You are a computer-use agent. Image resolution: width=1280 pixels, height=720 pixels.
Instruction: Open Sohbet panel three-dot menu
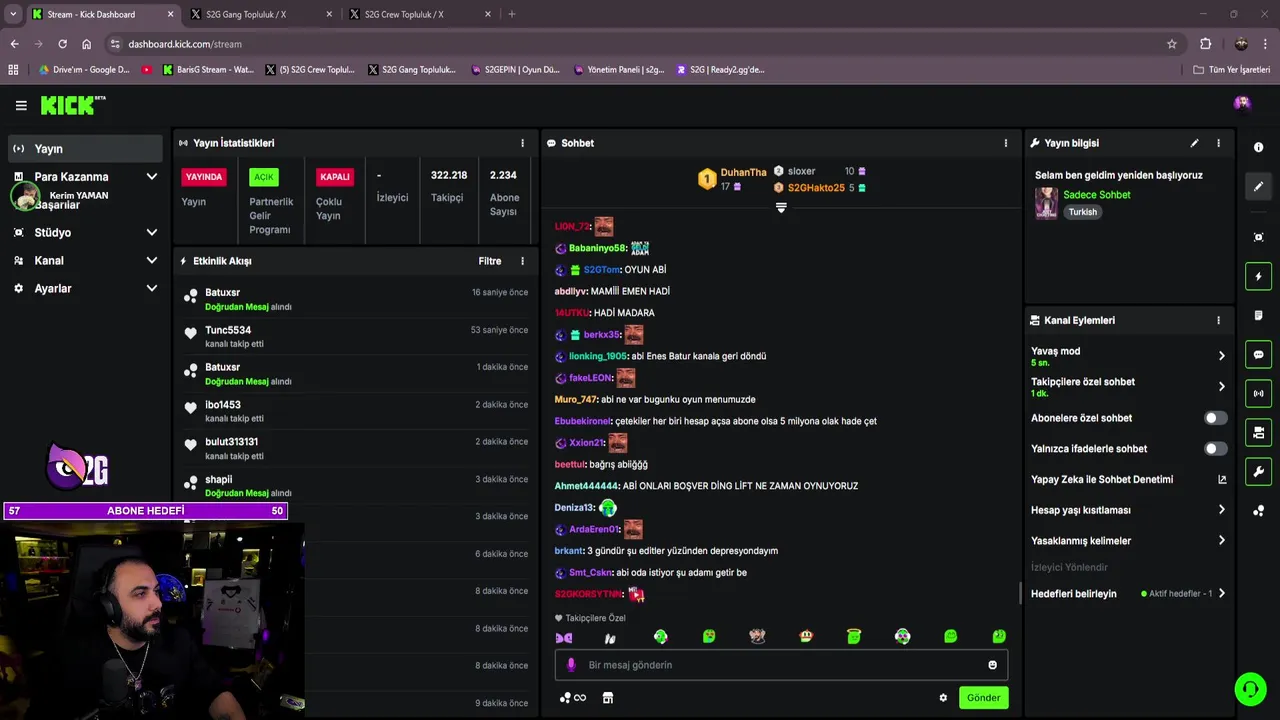tap(1006, 143)
